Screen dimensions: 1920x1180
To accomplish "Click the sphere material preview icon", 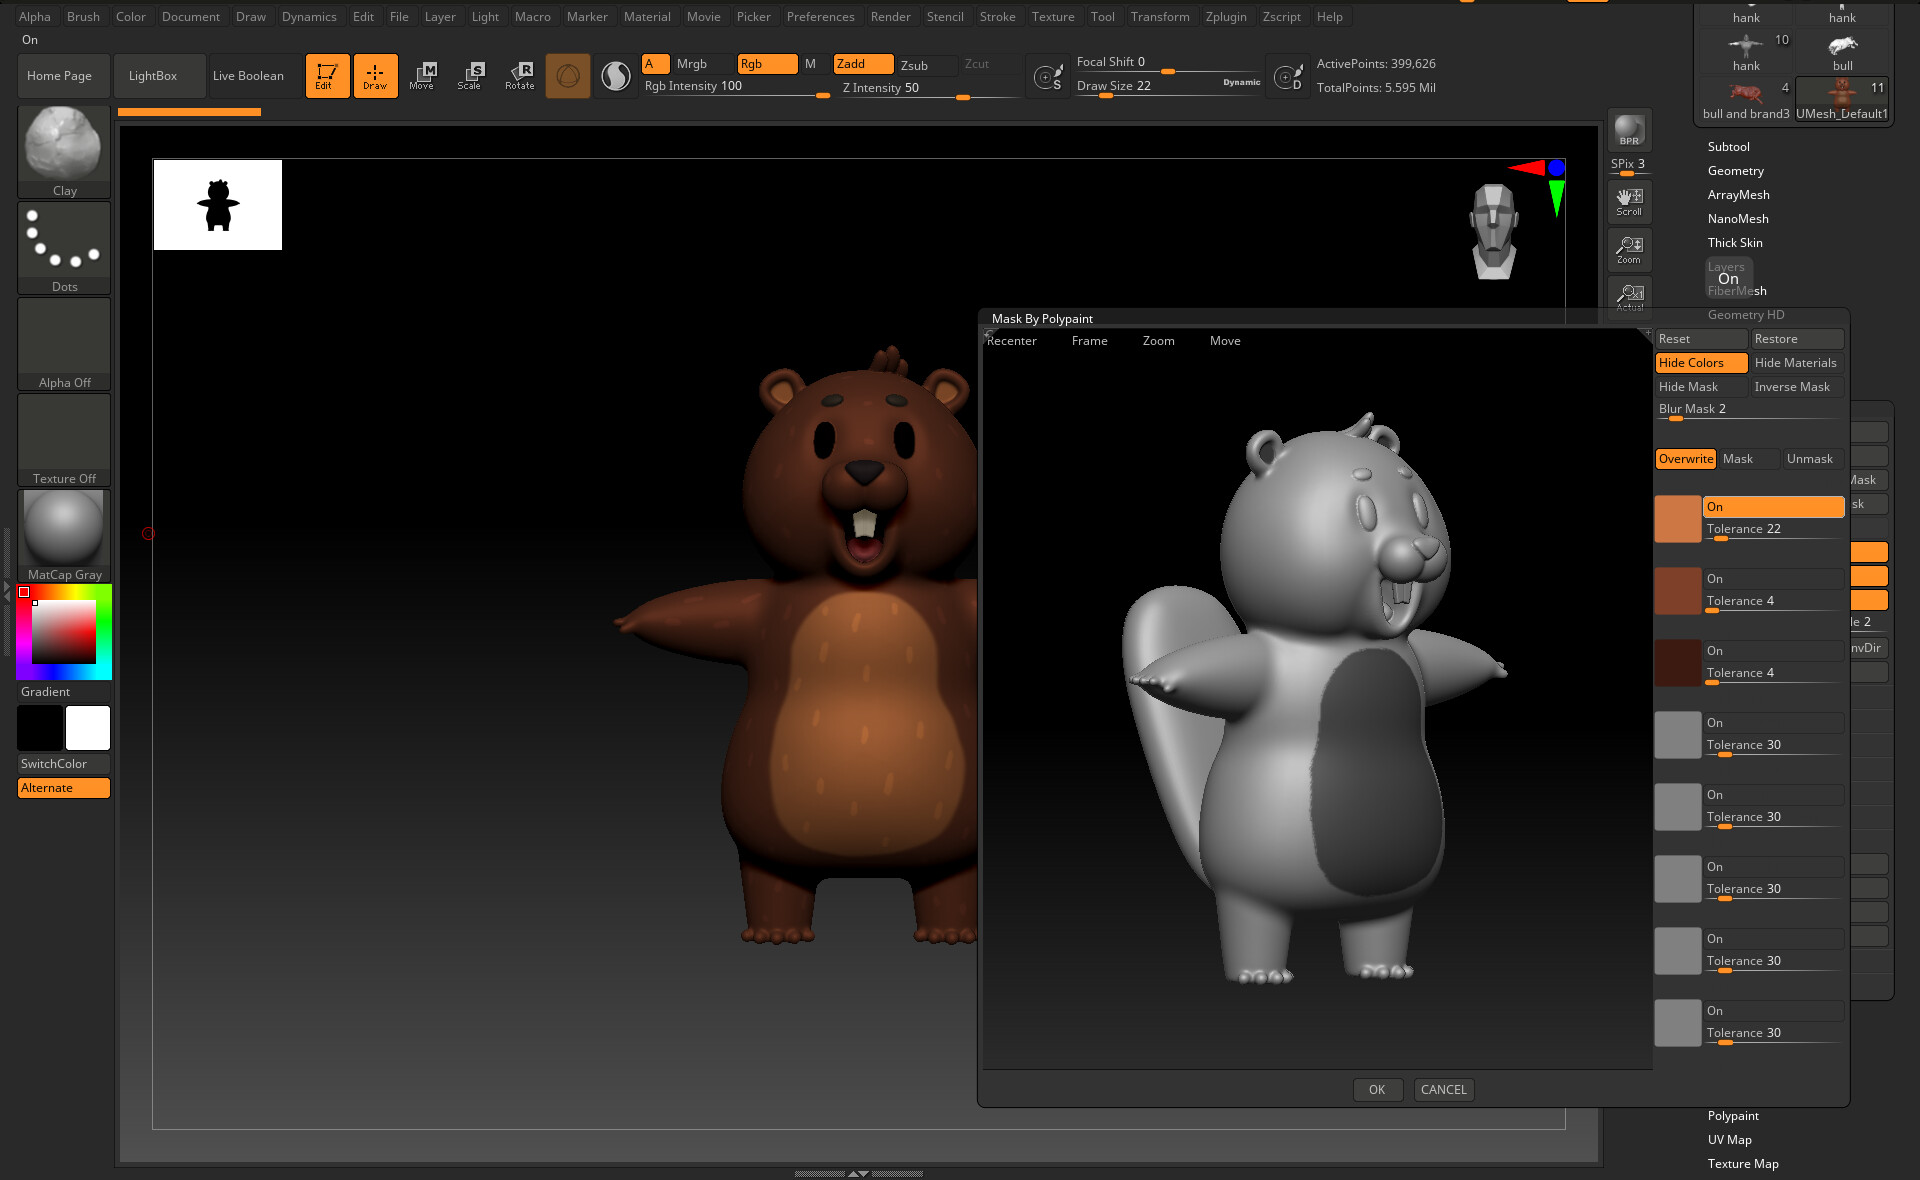I will click(x=568, y=76).
